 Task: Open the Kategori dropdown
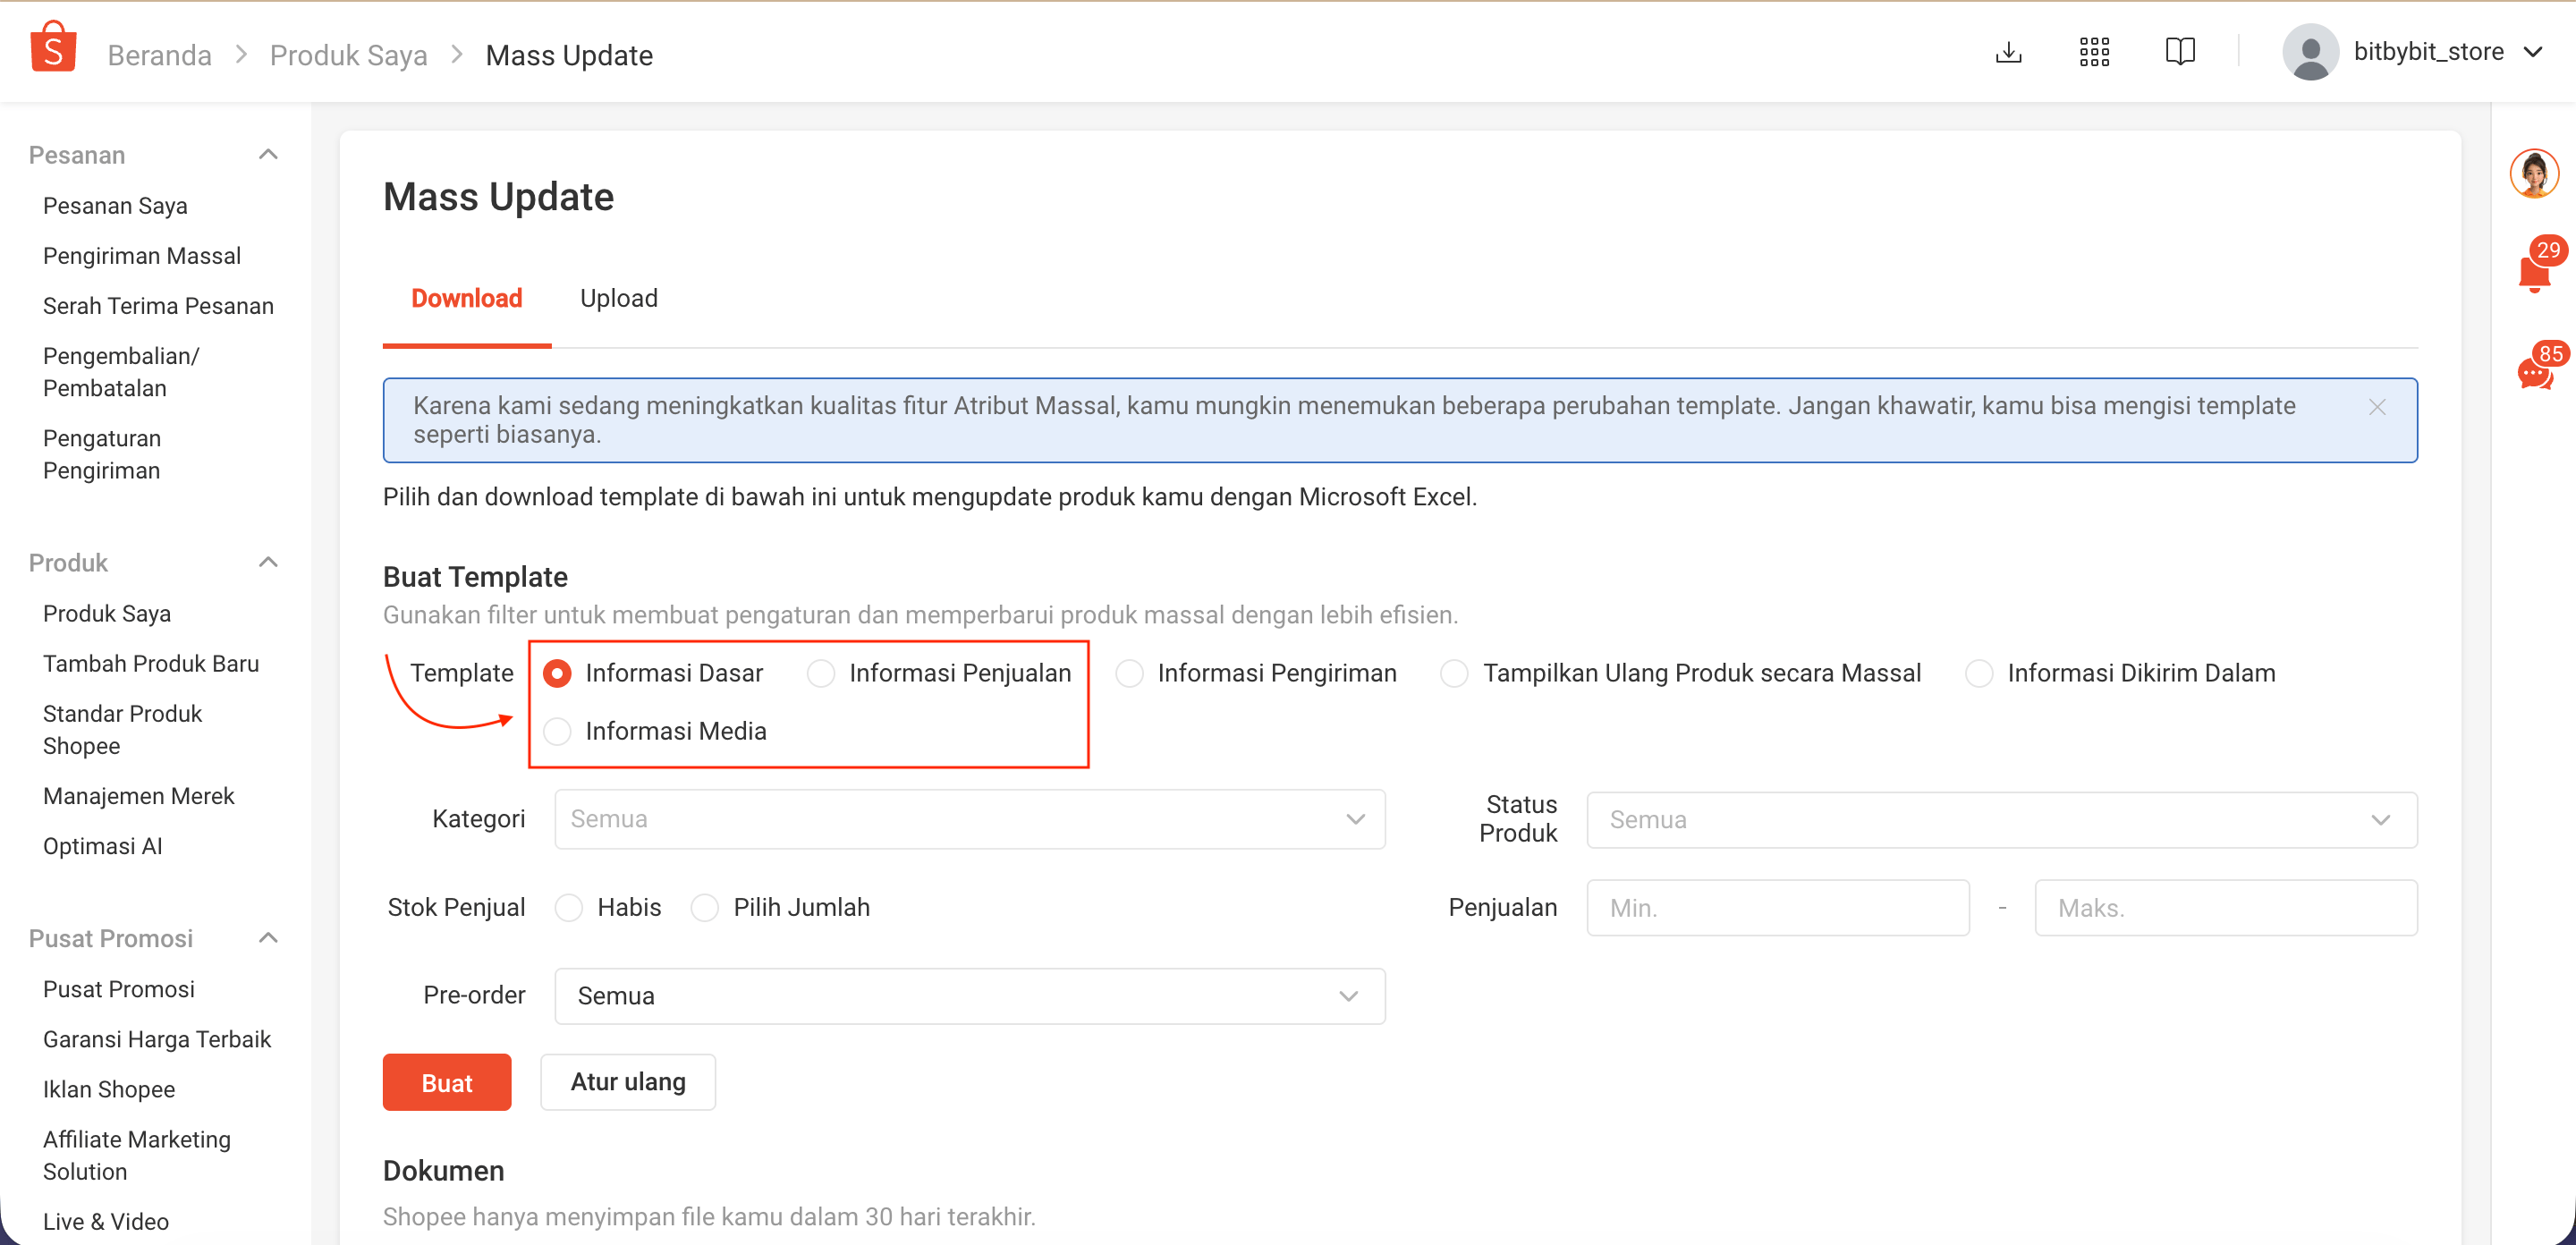point(969,819)
